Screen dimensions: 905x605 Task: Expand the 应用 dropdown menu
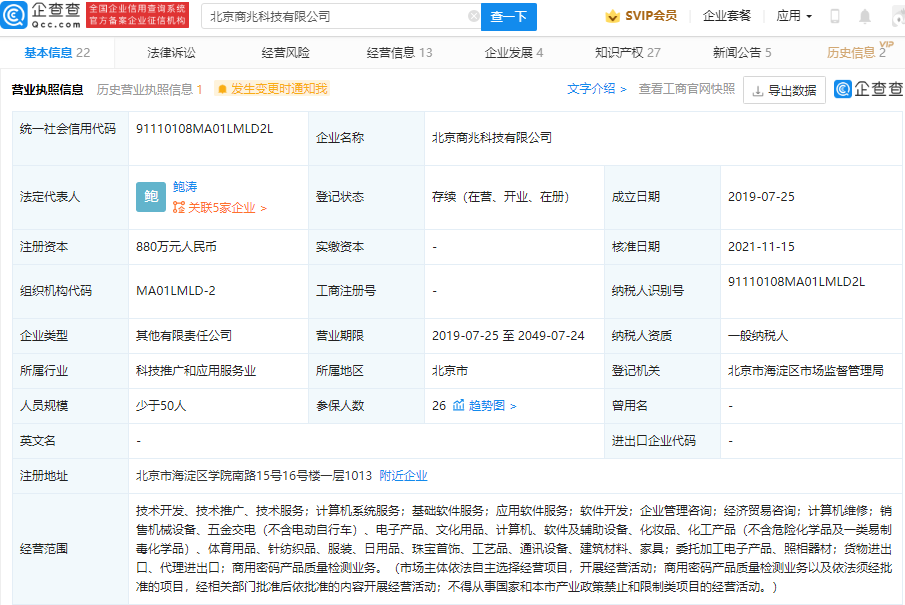(794, 16)
